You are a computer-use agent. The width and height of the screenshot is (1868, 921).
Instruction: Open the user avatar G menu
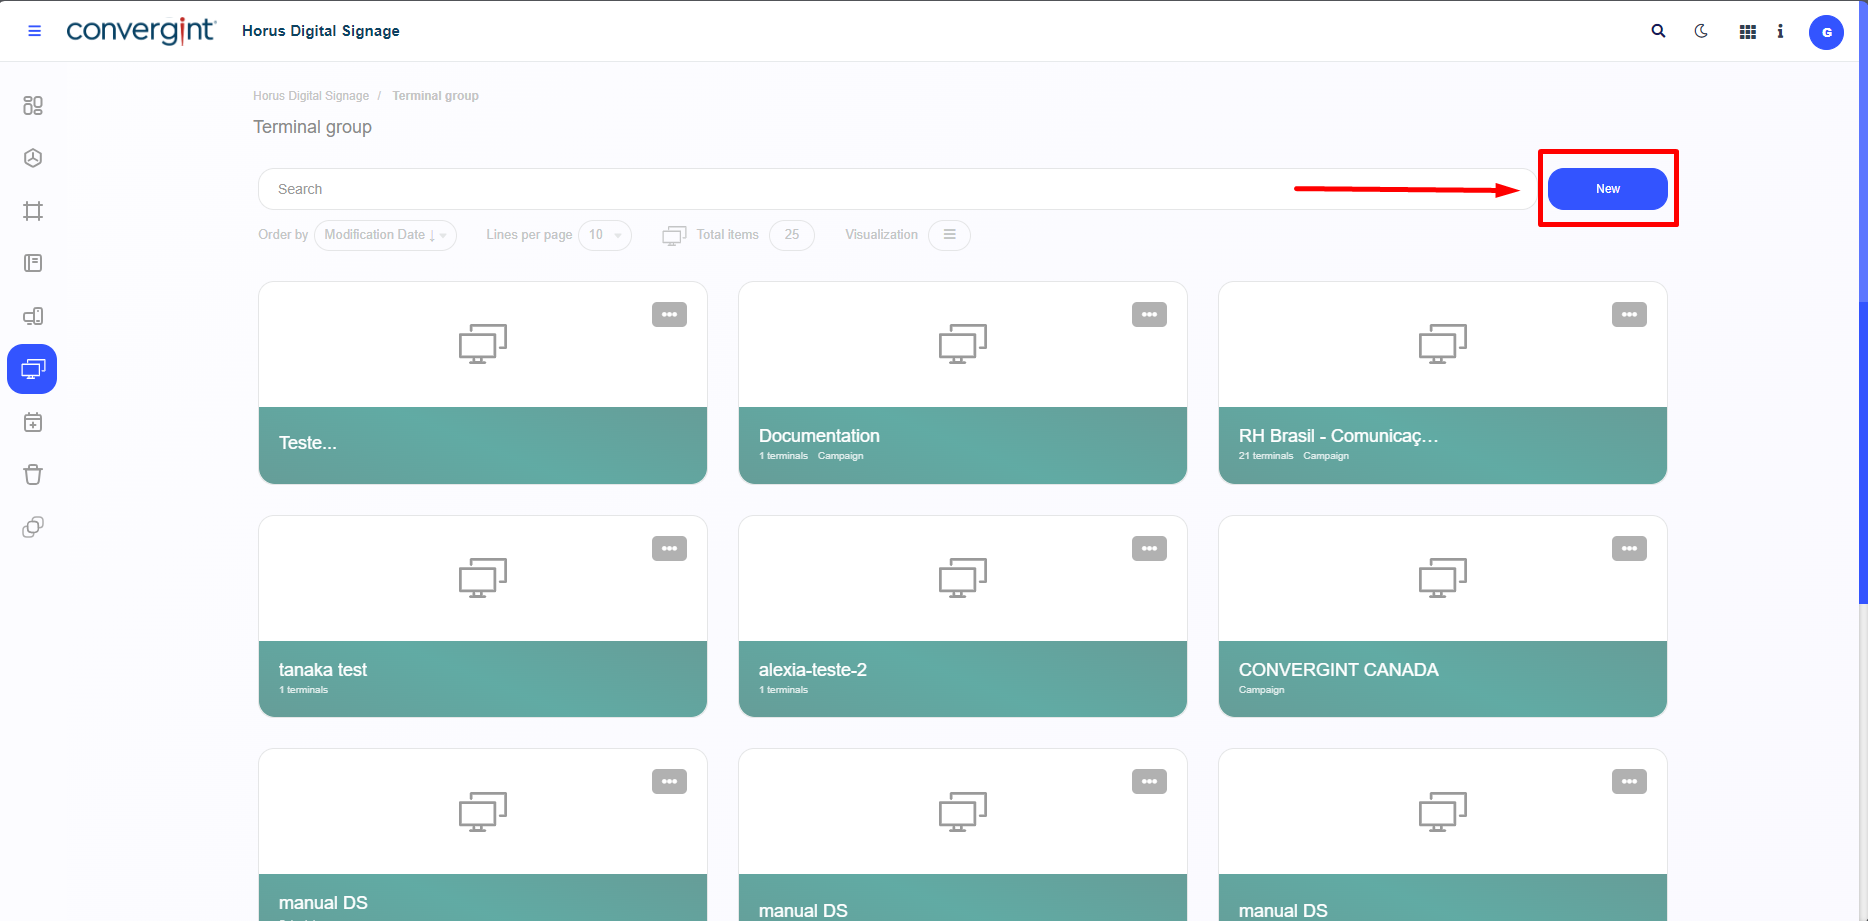tap(1826, 32)
